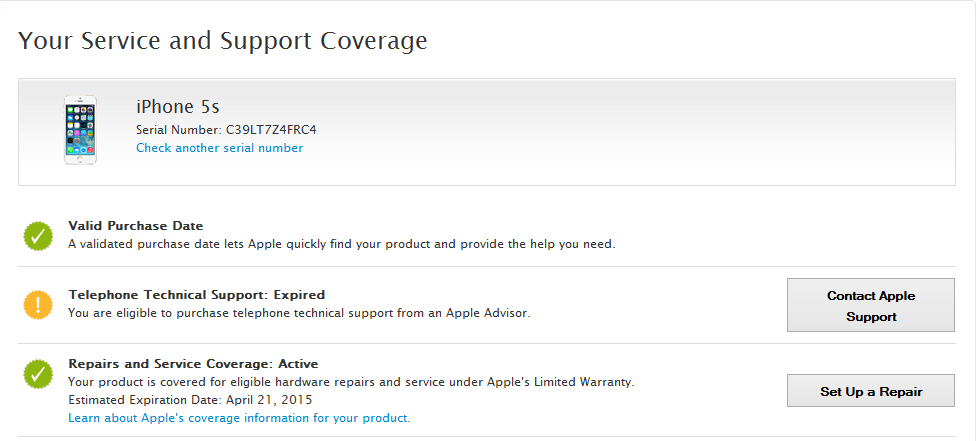Click Telephone Technical Support: Expired heading
This screenshot has height=441, width=976.
point(197,295)
